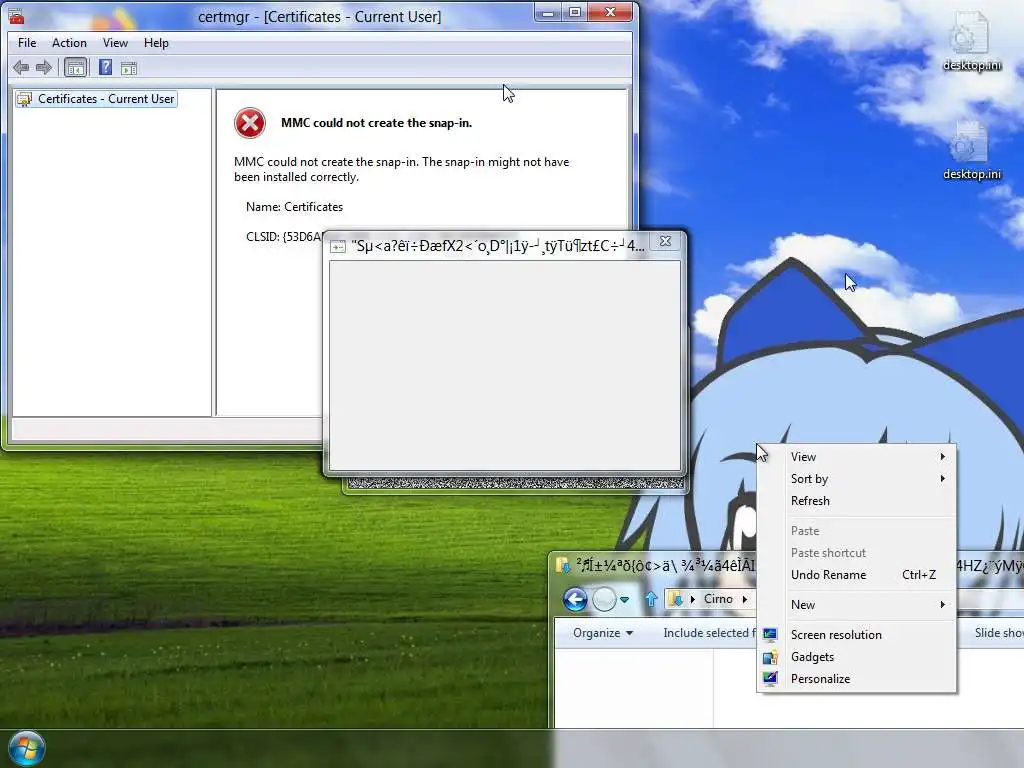This screenshot has height=768, width=1024.
Task: Select the second desktop.ini desktop icon
Action: click(x=971, y=150)
